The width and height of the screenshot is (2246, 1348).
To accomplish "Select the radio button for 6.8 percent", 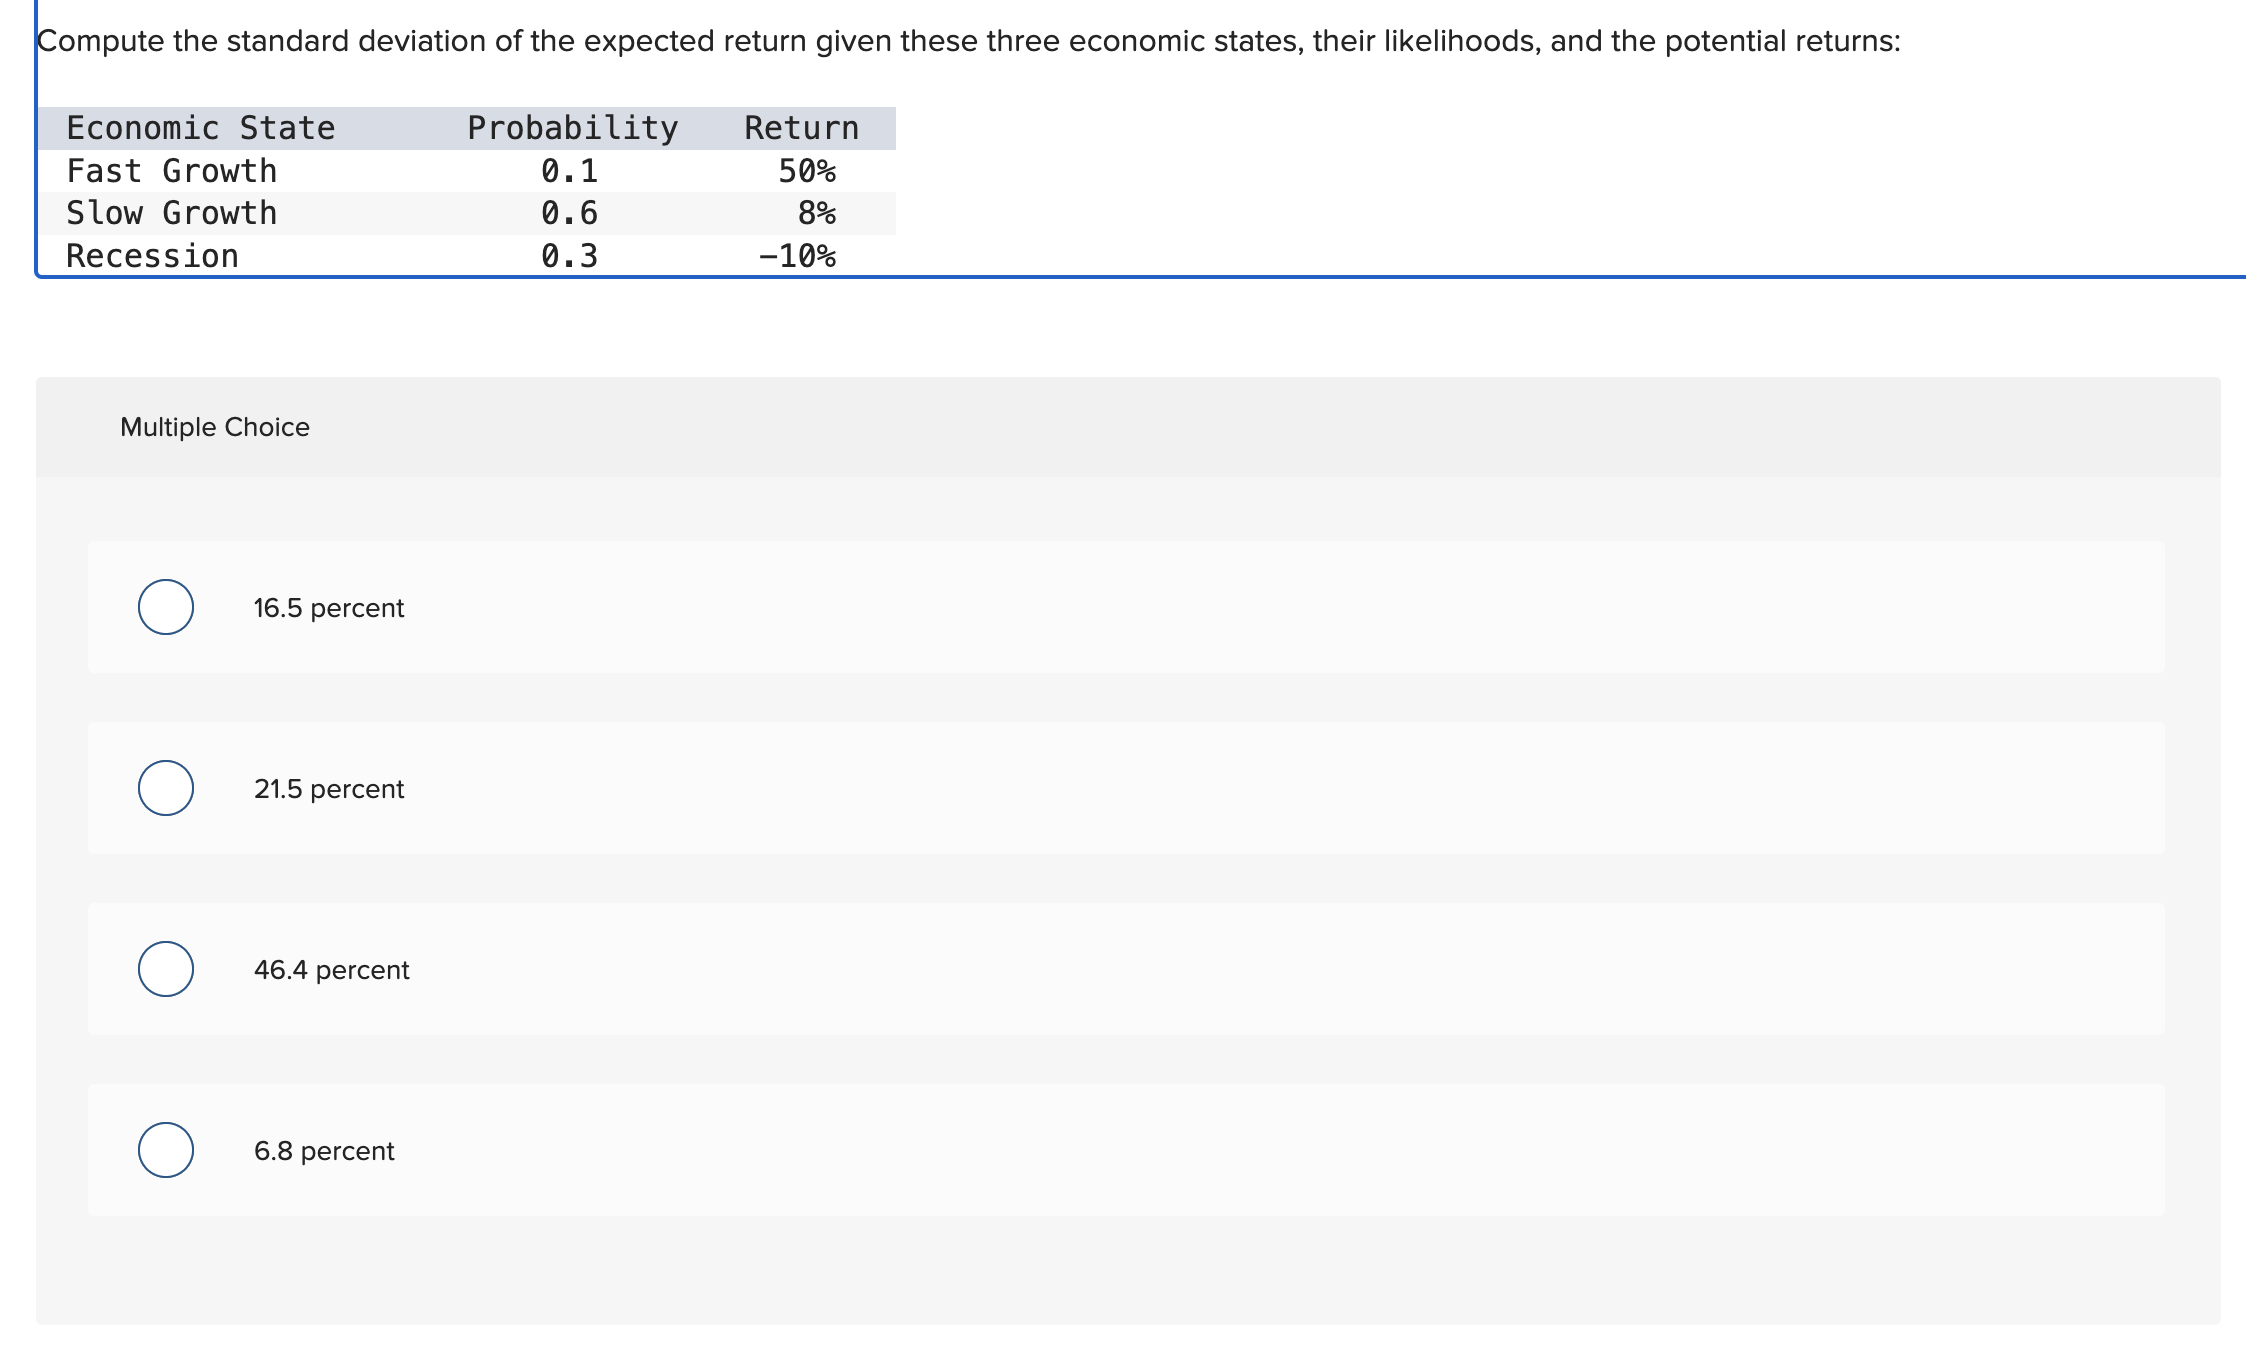I will 166,1150.
